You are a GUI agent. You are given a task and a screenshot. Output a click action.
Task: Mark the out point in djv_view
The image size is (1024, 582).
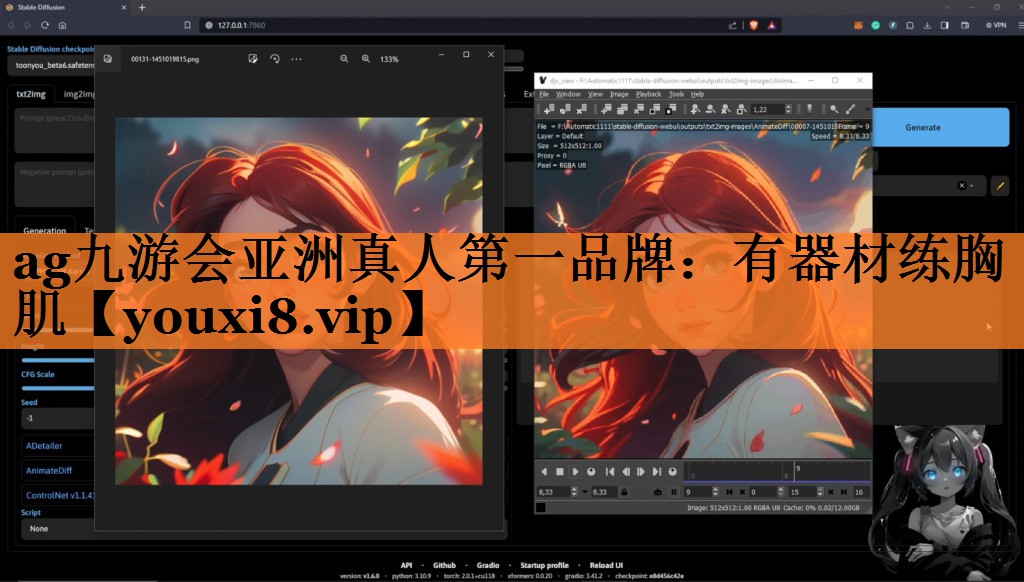(x=844, y=492)
